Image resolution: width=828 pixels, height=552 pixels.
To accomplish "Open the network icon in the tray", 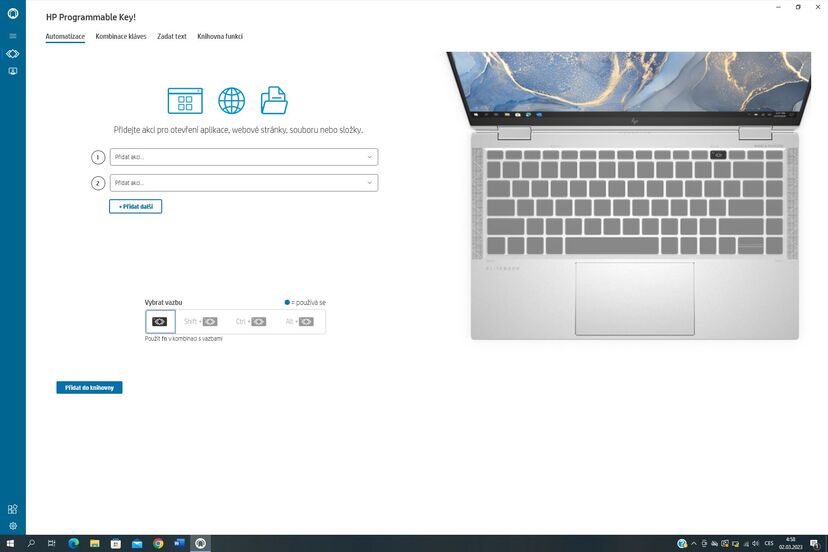I will 746,544.
